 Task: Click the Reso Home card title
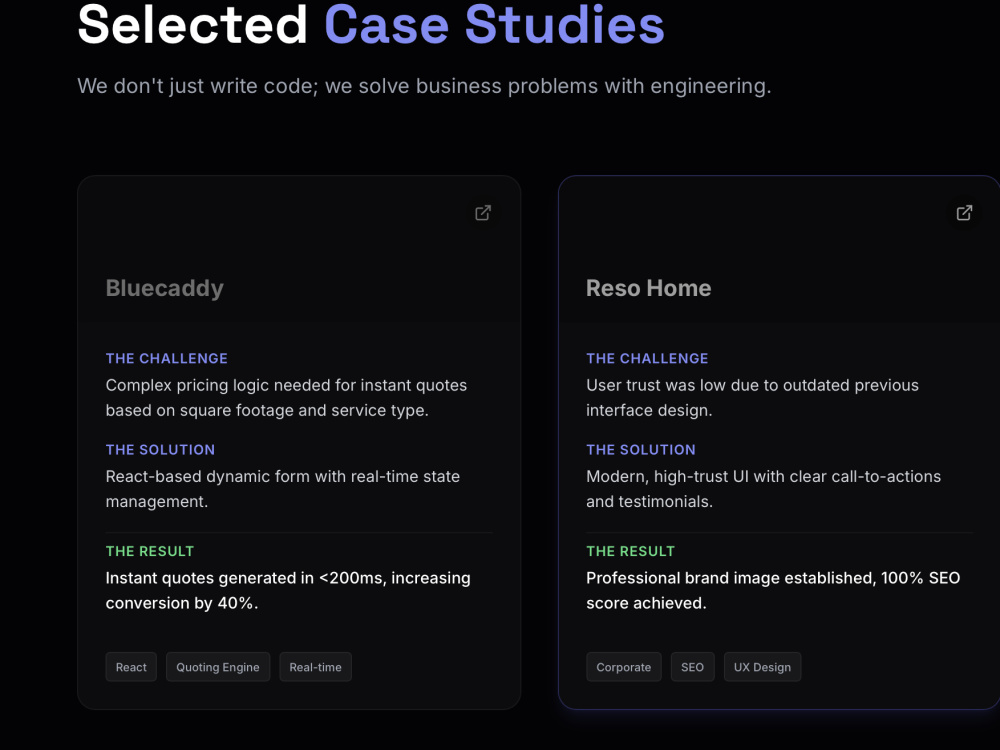[649, 288]
